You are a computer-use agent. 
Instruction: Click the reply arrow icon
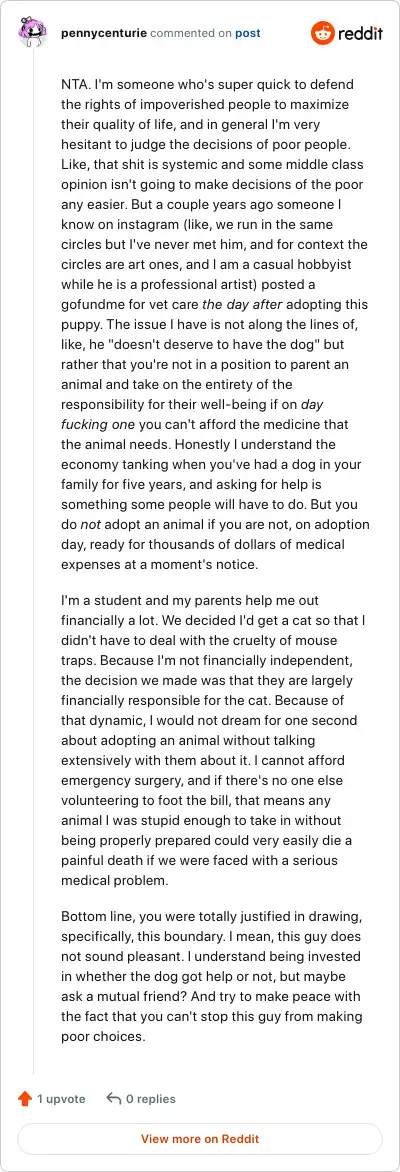click(114, 1099)
